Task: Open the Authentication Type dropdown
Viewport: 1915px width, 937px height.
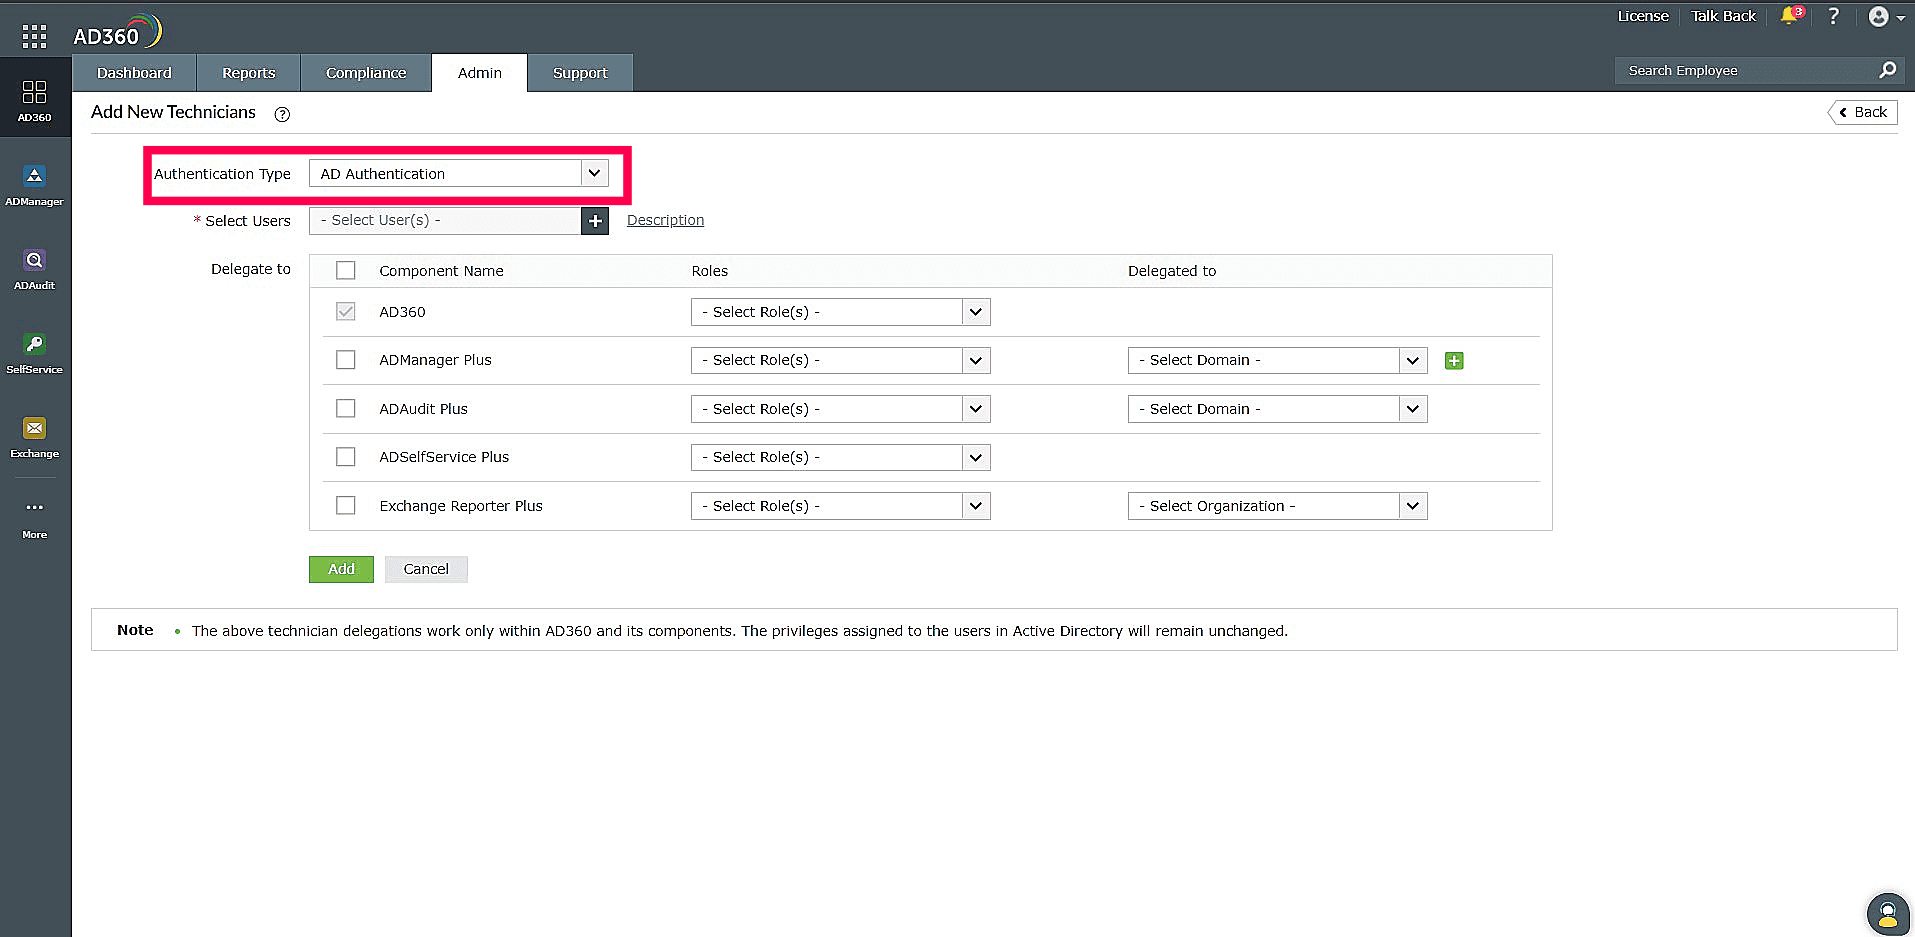Action: click(594, 173)
